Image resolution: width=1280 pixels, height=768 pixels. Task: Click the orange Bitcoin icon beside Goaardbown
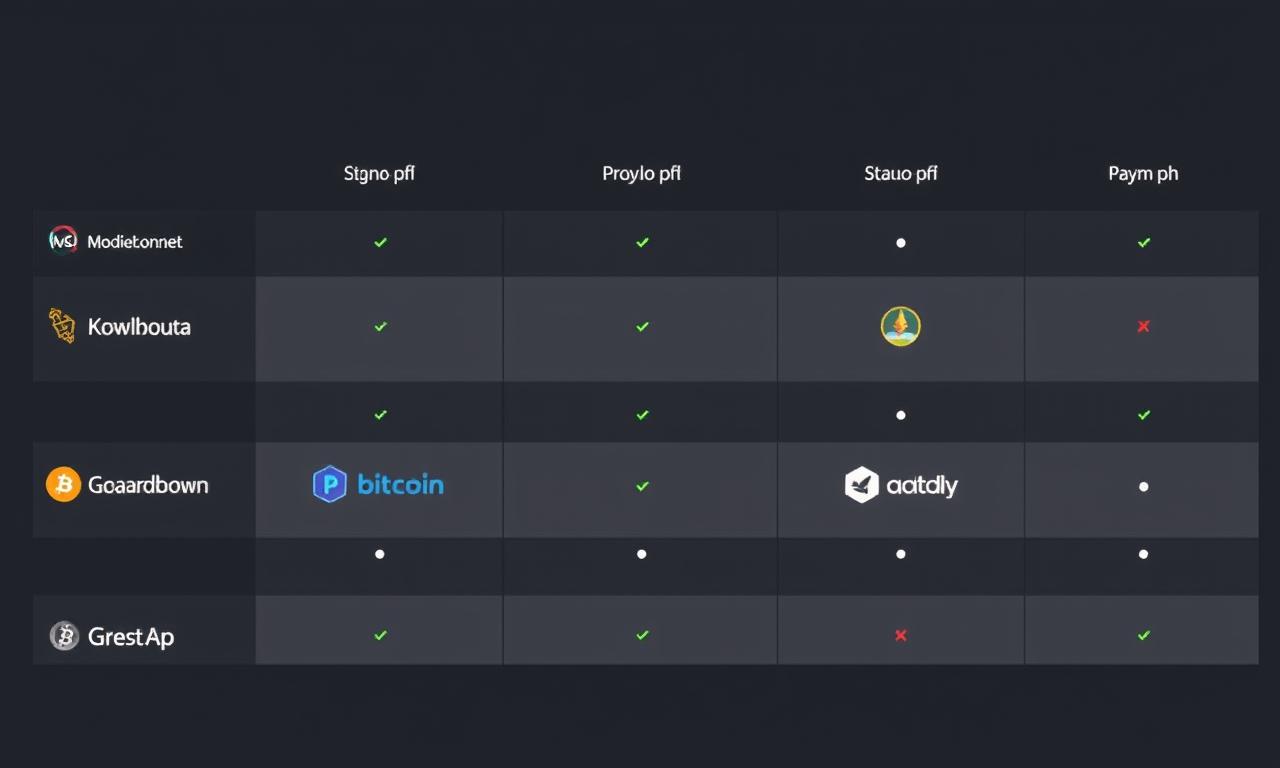click(x=63, y=485)
